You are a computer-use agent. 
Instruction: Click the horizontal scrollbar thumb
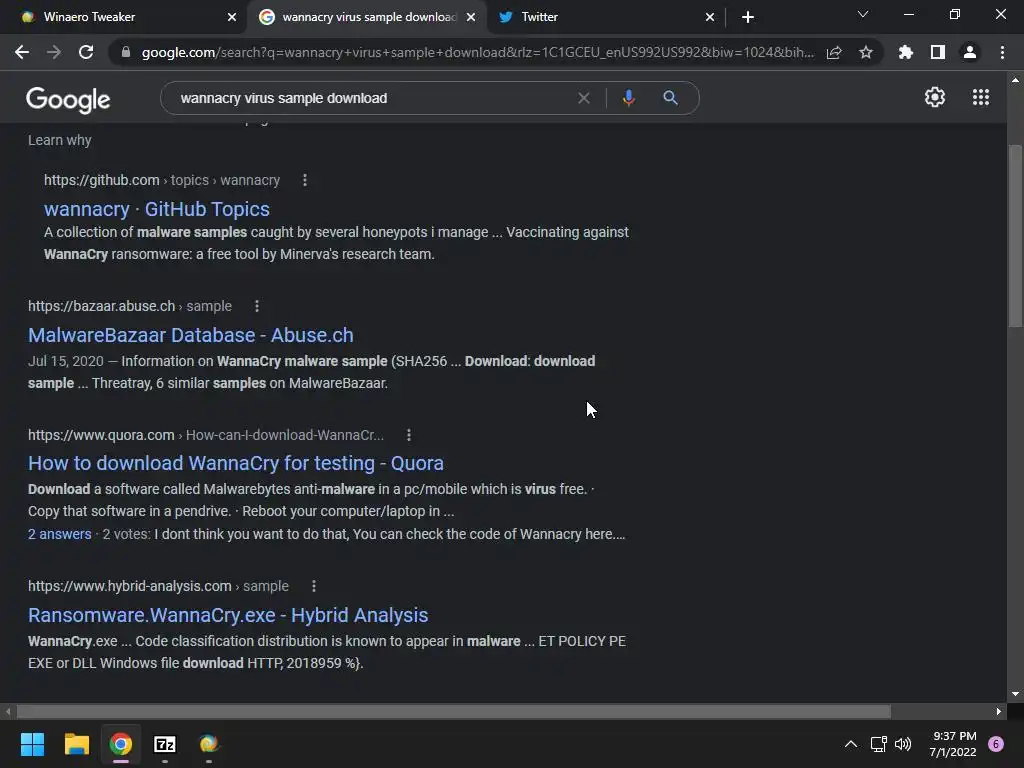click(454, 711)
